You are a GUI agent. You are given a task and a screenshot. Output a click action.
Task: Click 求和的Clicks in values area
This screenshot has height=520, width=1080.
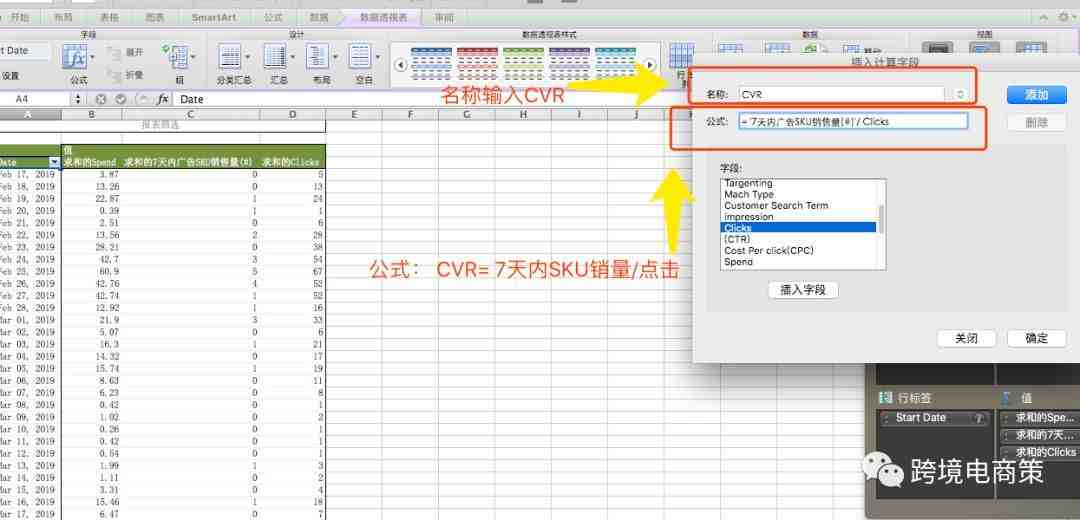tap(1040, 453)
